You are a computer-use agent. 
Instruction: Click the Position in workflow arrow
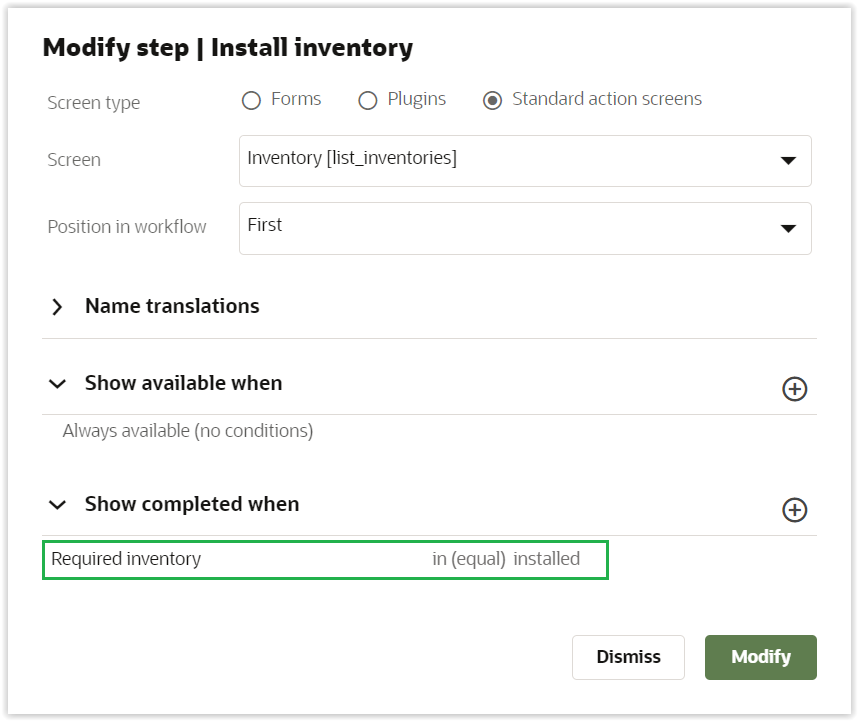pyautogui.click(x=788, y=228)
